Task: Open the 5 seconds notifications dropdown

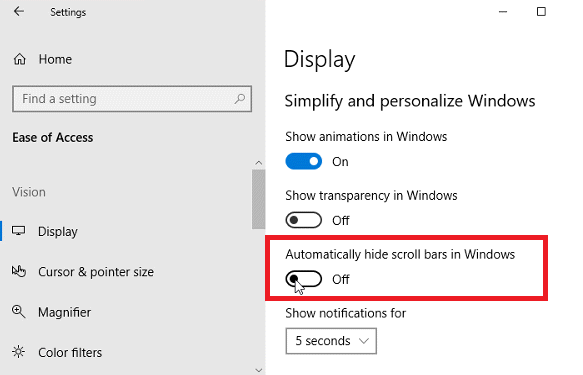Action: [331, 341]
